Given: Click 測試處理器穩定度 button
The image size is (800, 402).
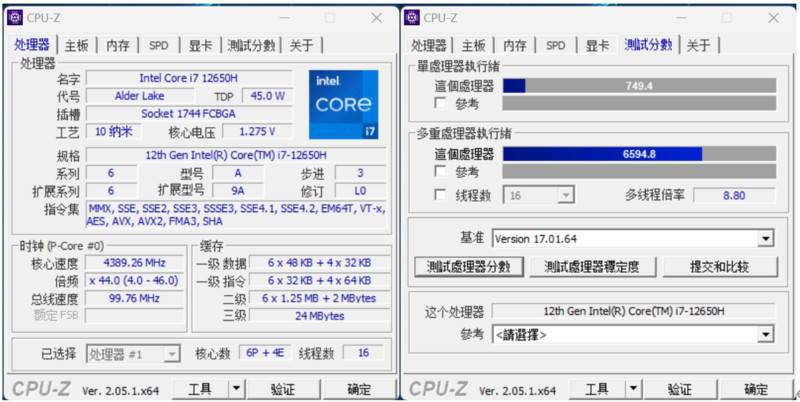Looking at the screenshot, I should point(592,266).
